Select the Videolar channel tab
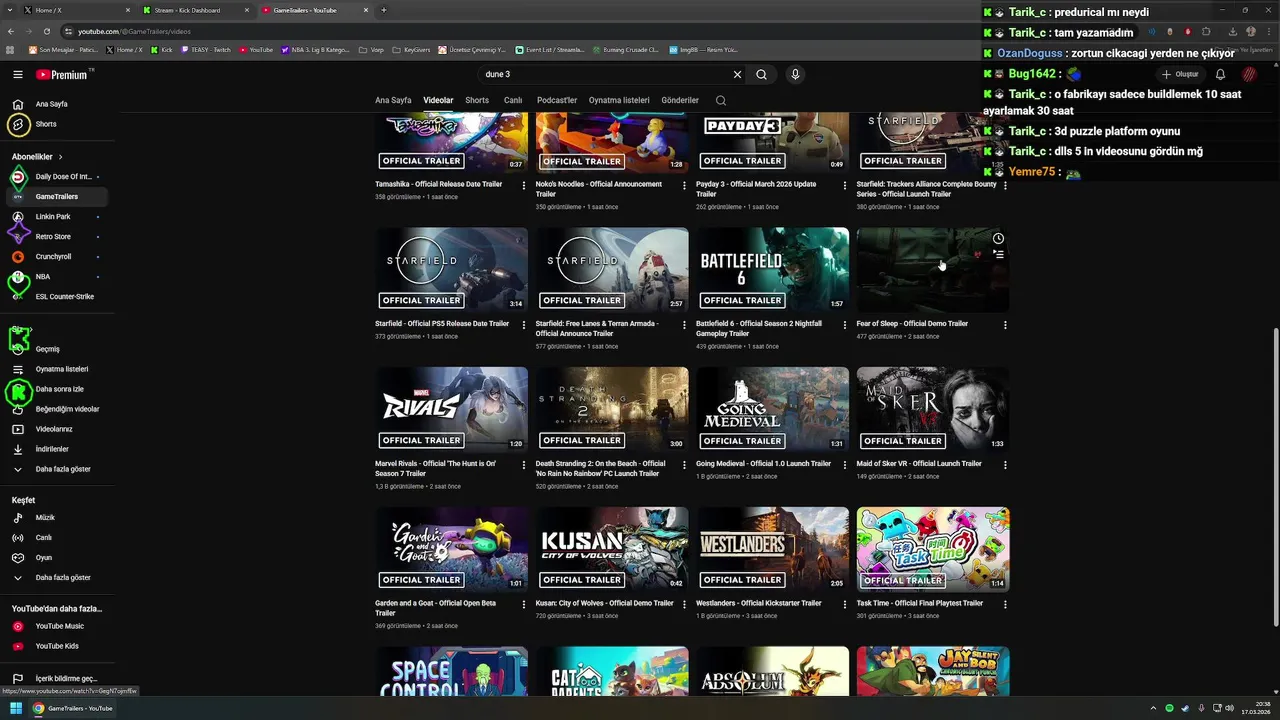The image size is (1280, 720). pyautogui.click(x=438, y=101)
